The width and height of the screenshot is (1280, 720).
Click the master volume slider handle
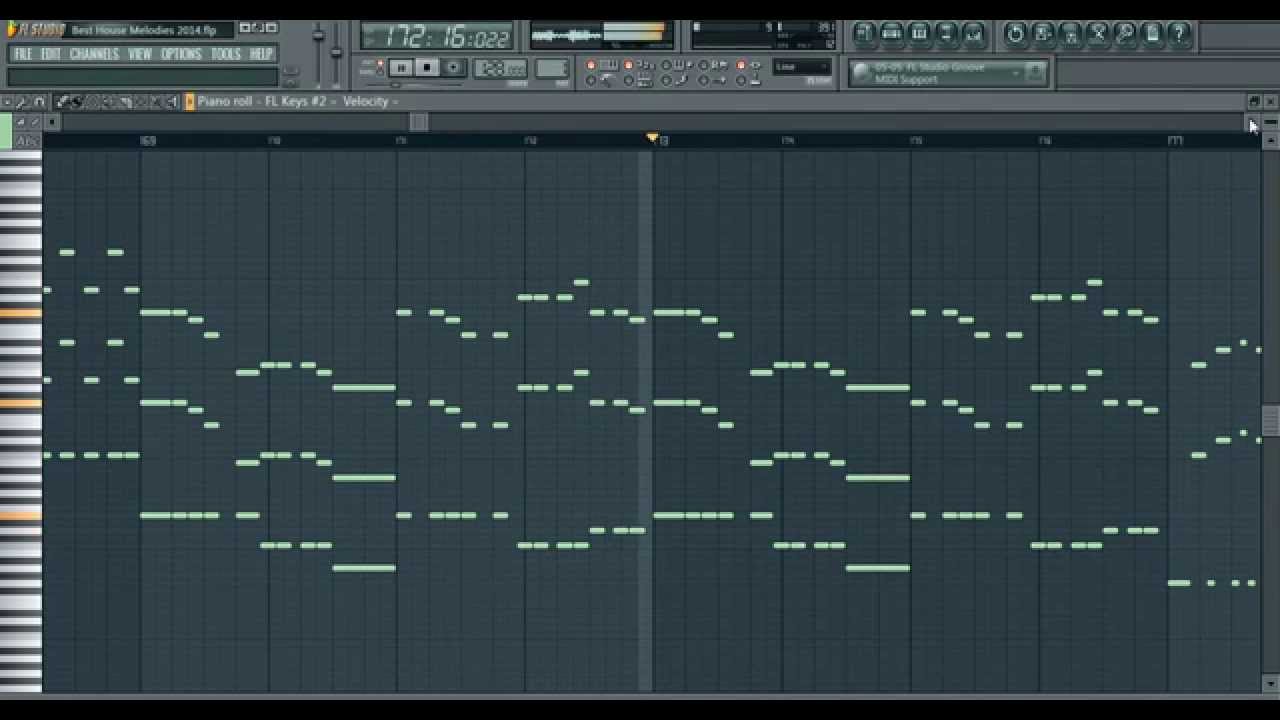pyautogui.click(x=319, y=36)
